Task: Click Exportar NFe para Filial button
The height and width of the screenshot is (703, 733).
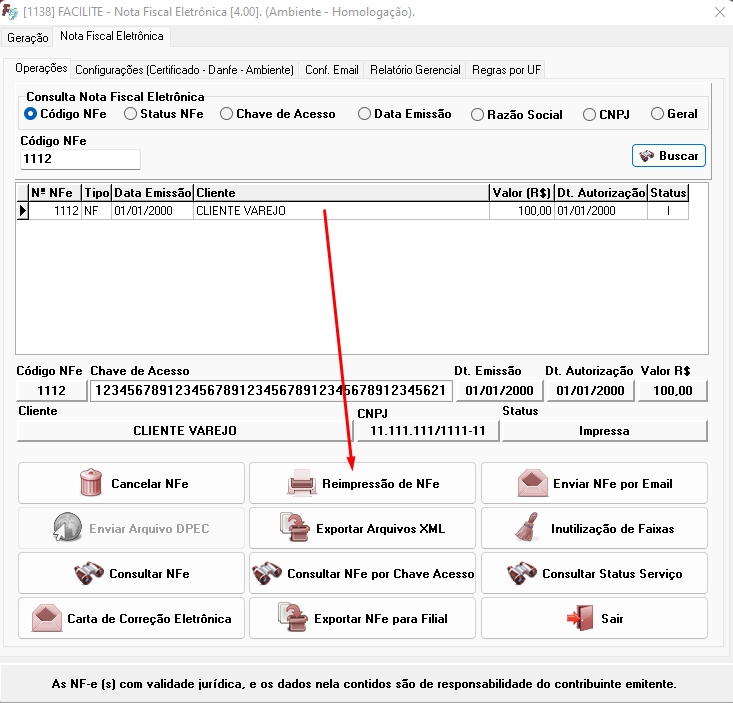Action: click(362, 619)
